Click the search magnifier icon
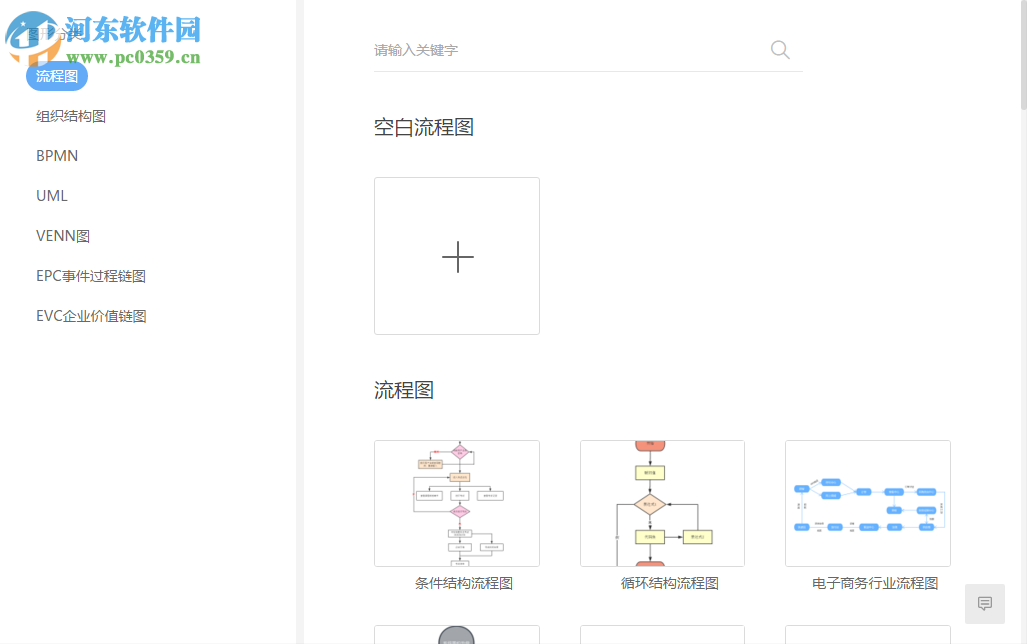The width and height of the screenshot is (1027, 644). click(779, 49)
